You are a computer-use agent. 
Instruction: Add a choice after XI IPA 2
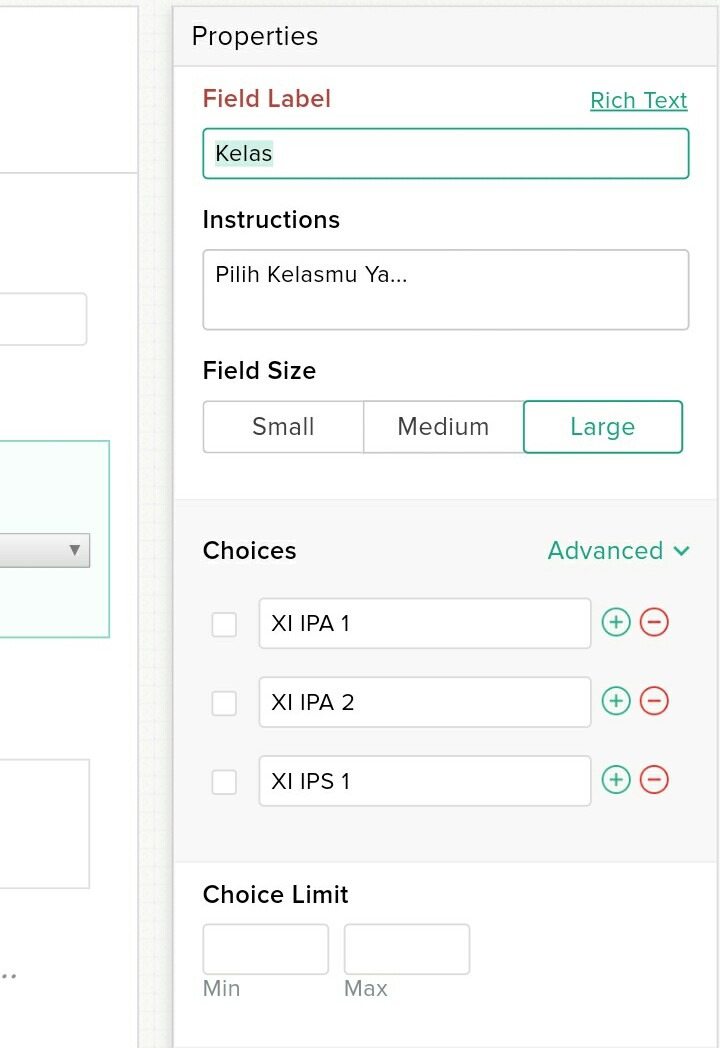pos(616,701)
